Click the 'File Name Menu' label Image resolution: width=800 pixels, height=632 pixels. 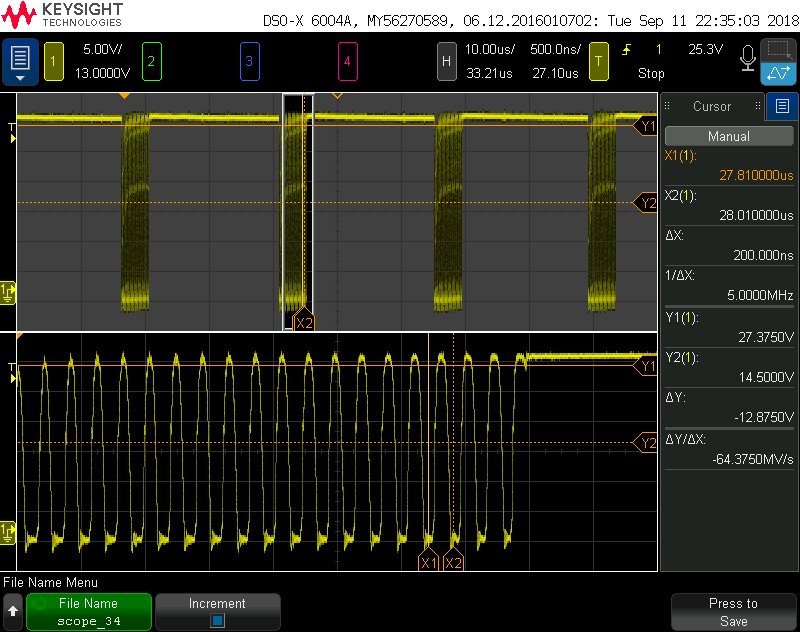tap(51, 583)
